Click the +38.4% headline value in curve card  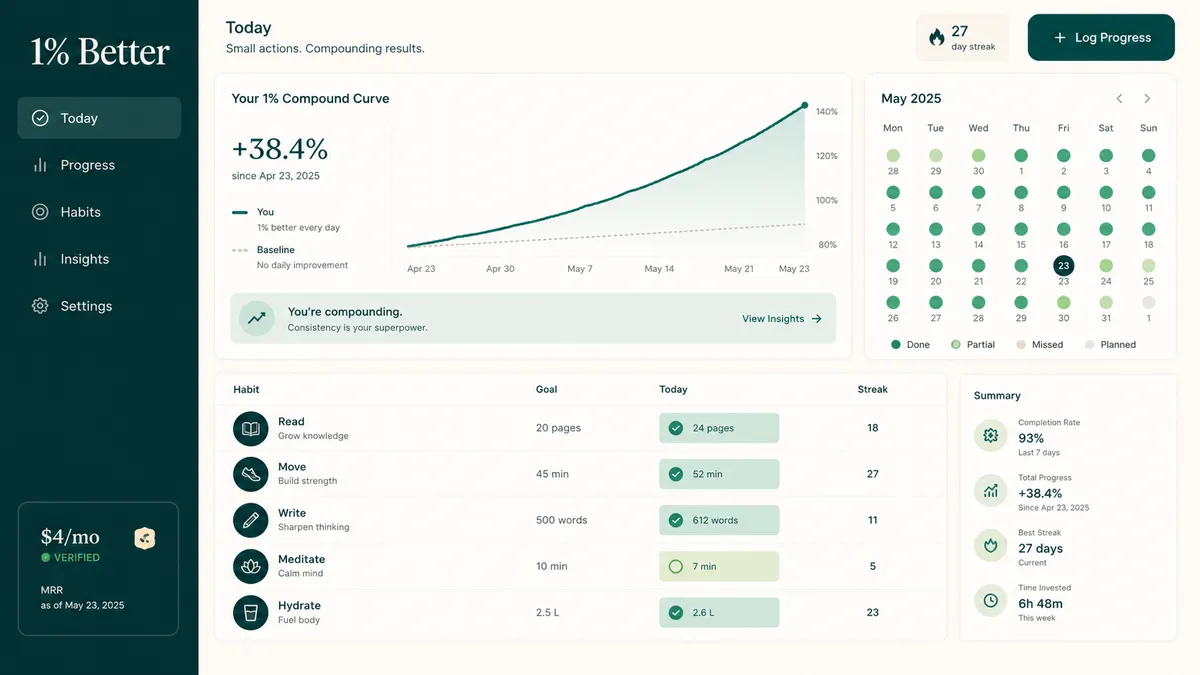coord(280,149)
